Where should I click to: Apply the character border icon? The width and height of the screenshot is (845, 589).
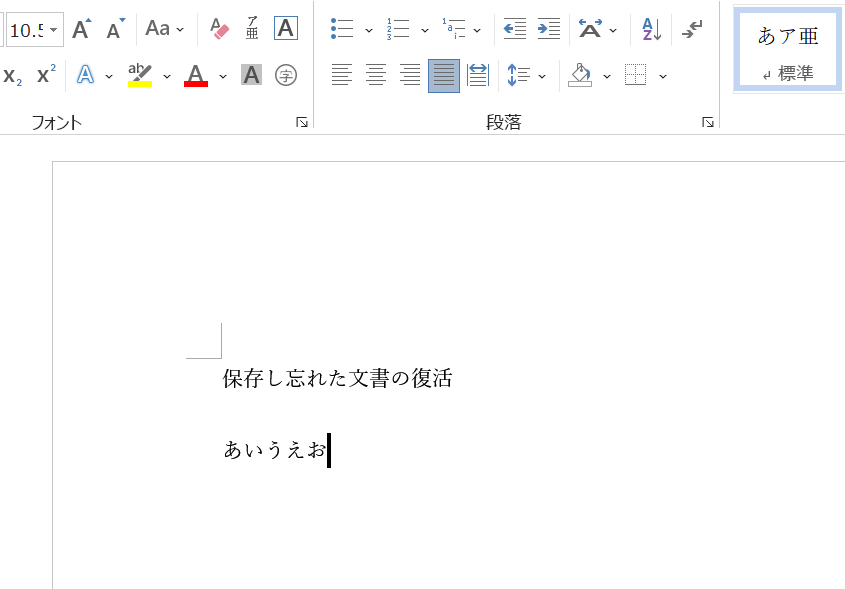tap(286, 27)
